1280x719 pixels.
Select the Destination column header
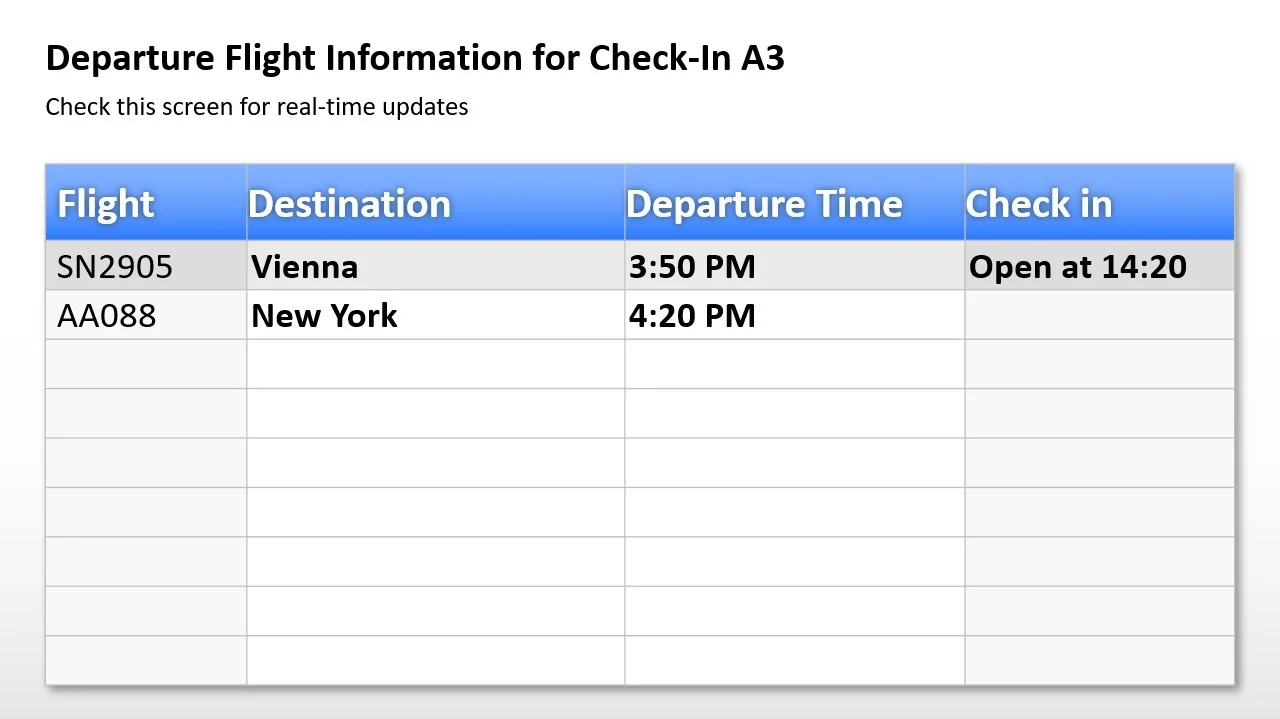click(x=350, y=204)
